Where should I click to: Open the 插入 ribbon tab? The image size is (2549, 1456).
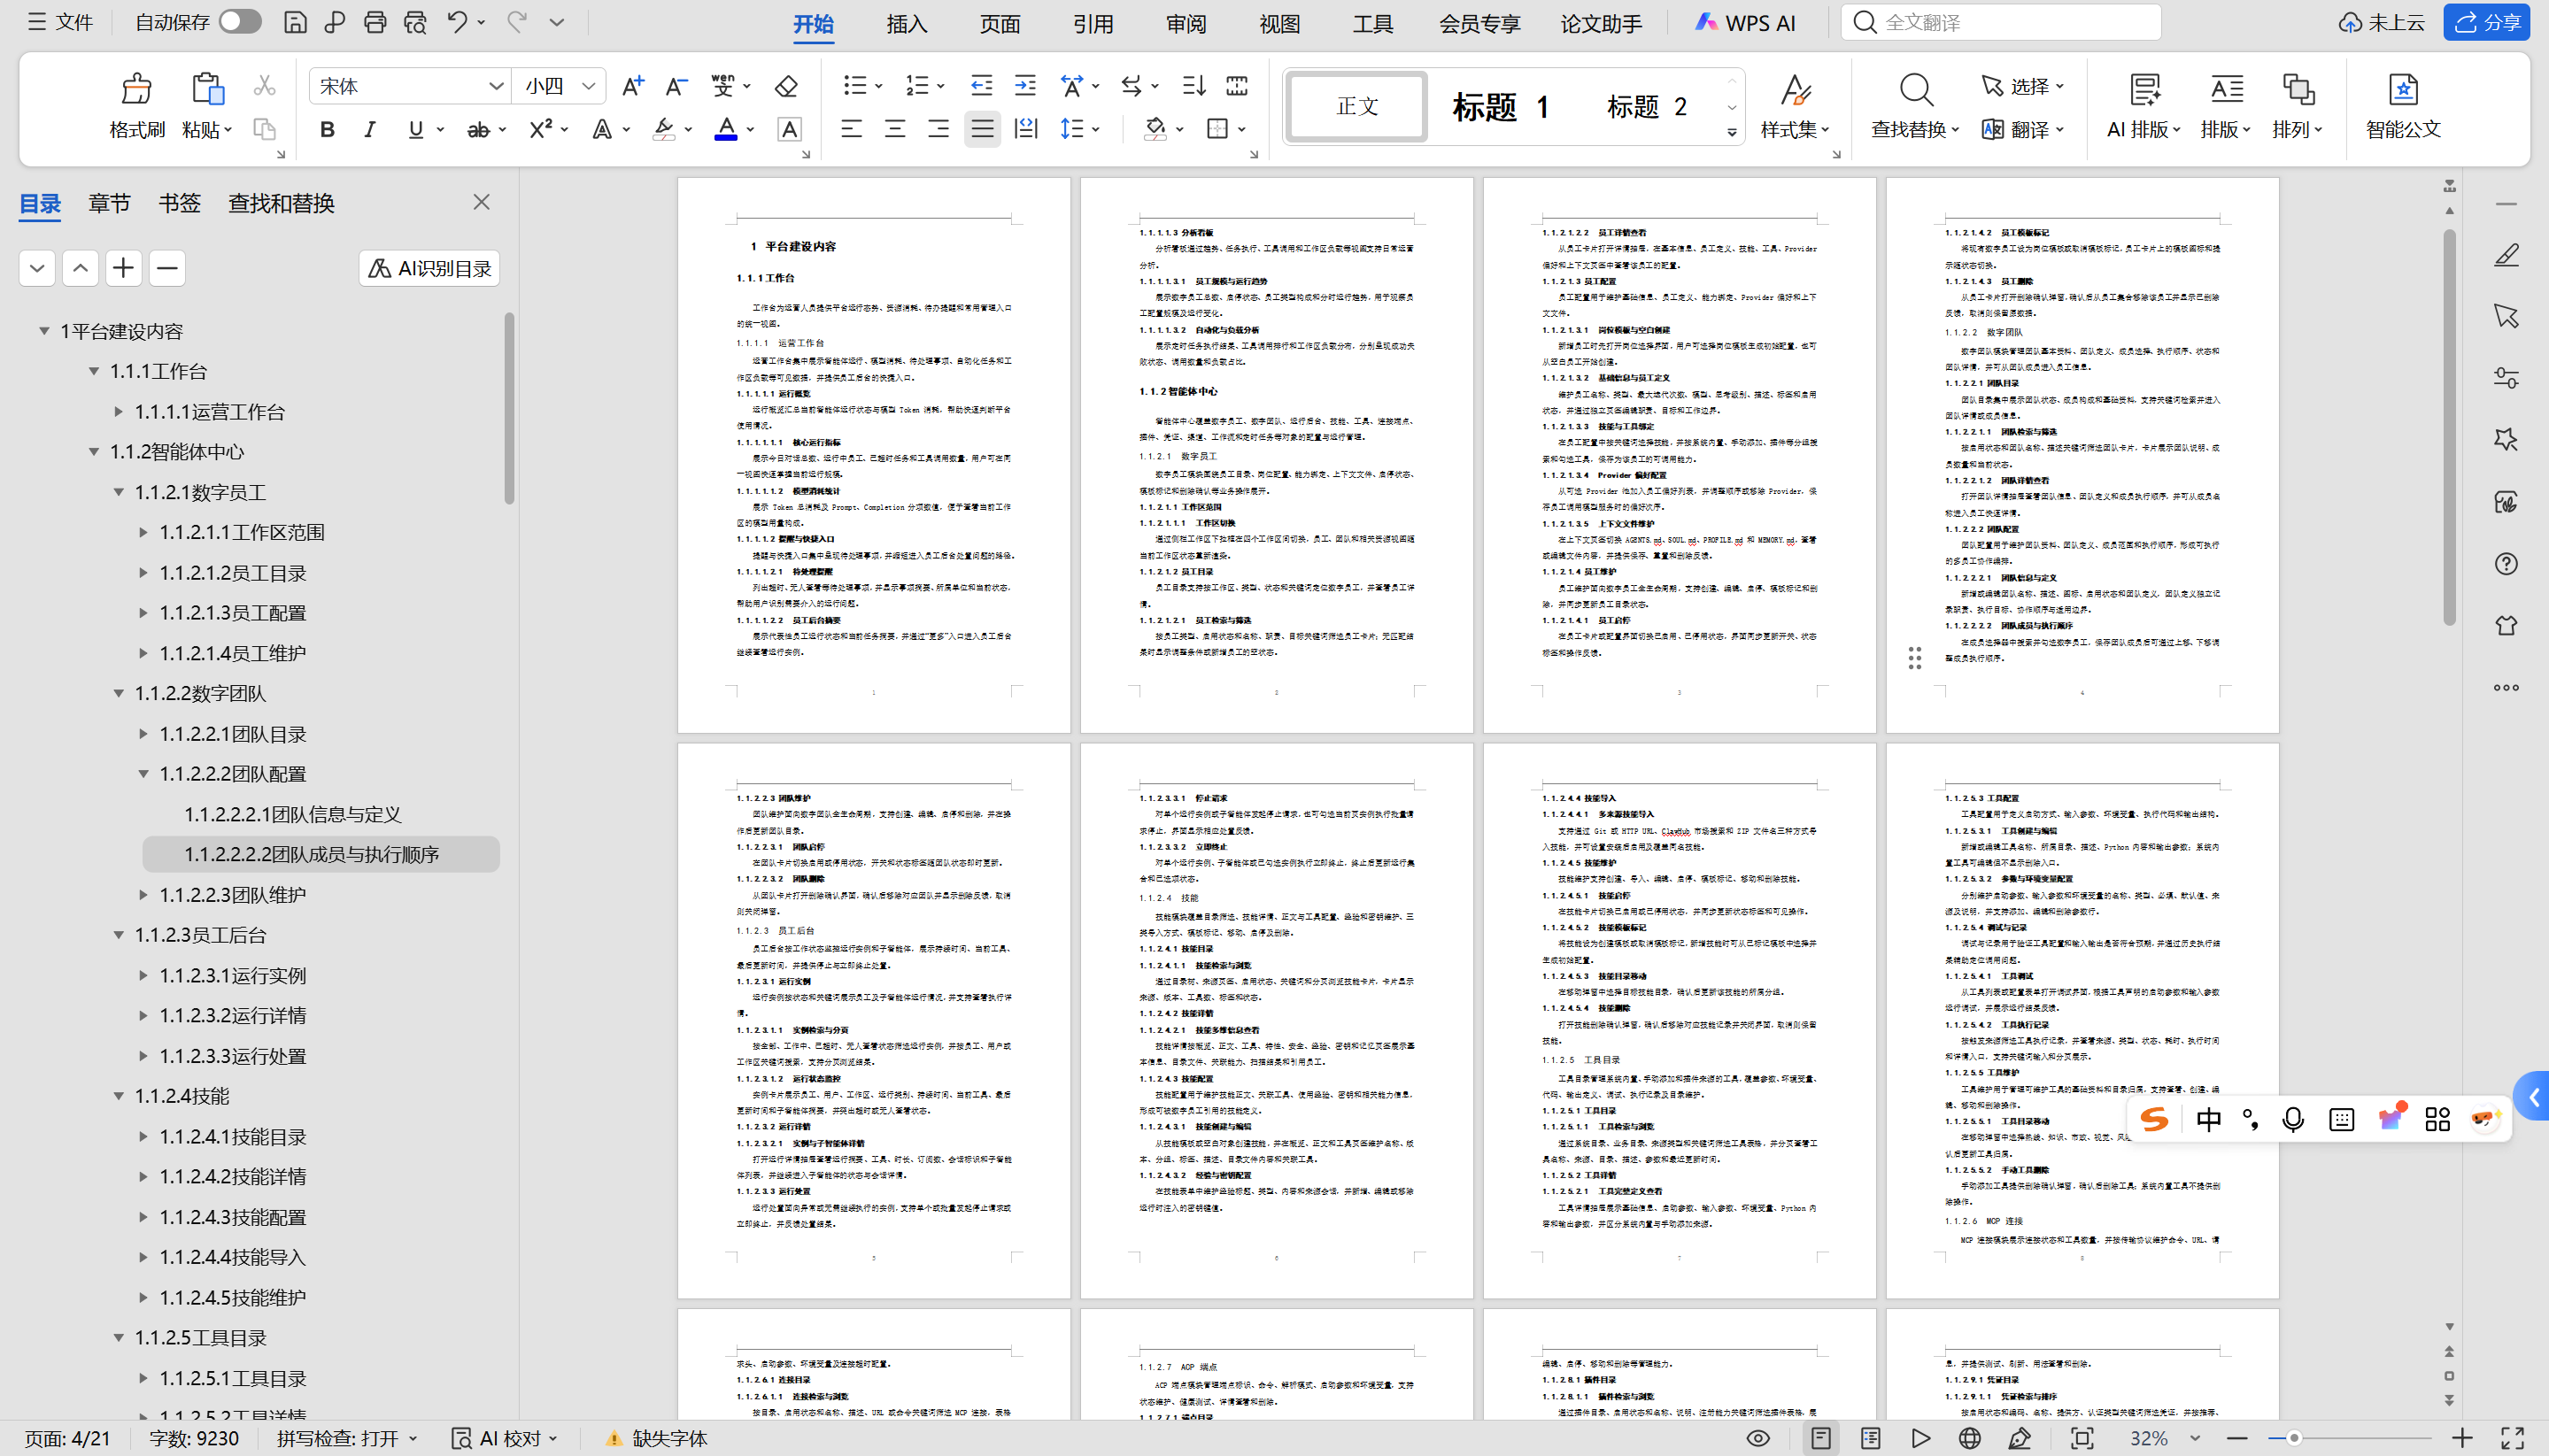[906, 23]
